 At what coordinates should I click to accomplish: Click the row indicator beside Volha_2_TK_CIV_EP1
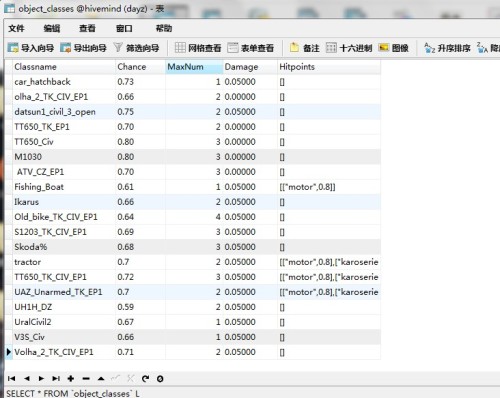9,352
